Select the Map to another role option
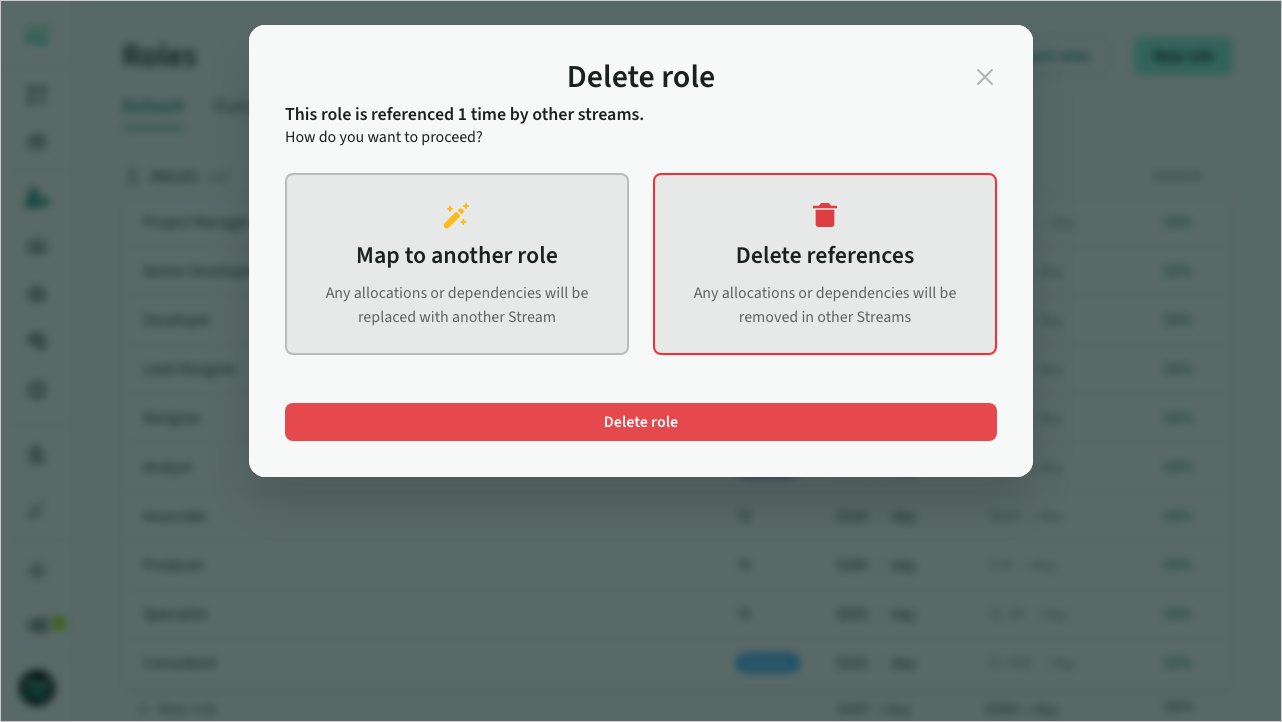 (x=457, y=264)
